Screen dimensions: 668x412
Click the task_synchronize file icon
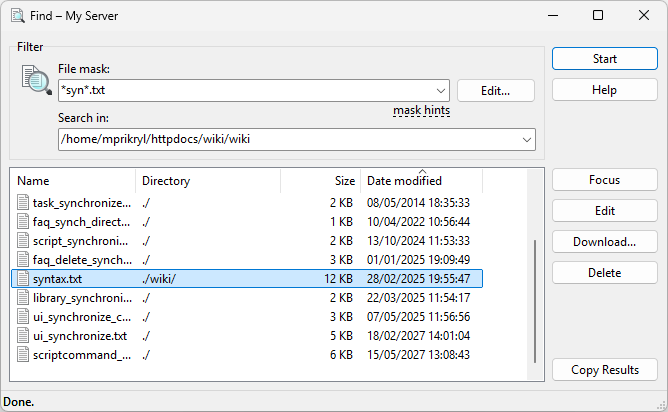pyautogui.click(x=23, y=202)
